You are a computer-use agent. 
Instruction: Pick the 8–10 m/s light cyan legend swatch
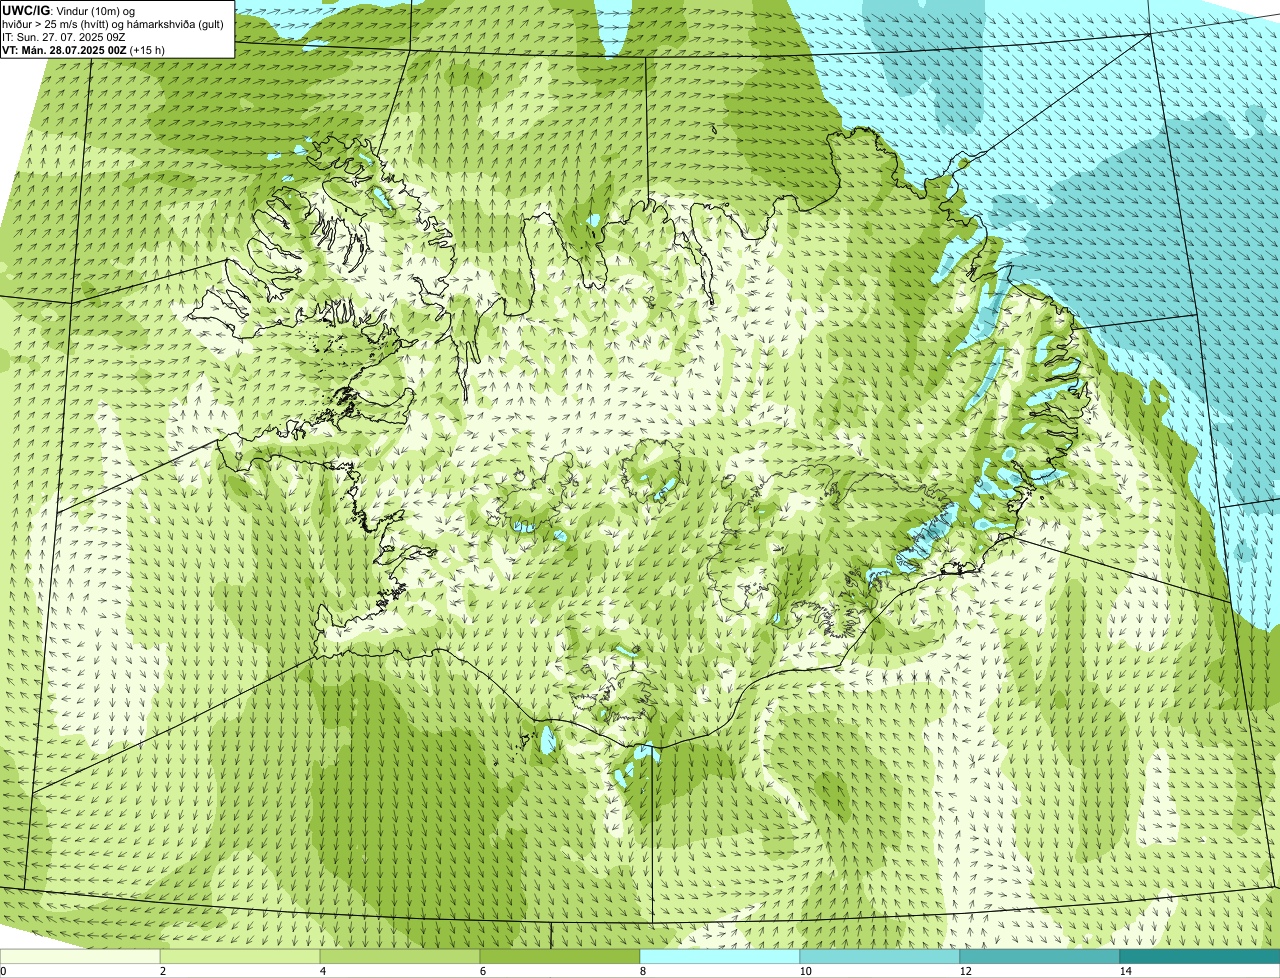720,956
